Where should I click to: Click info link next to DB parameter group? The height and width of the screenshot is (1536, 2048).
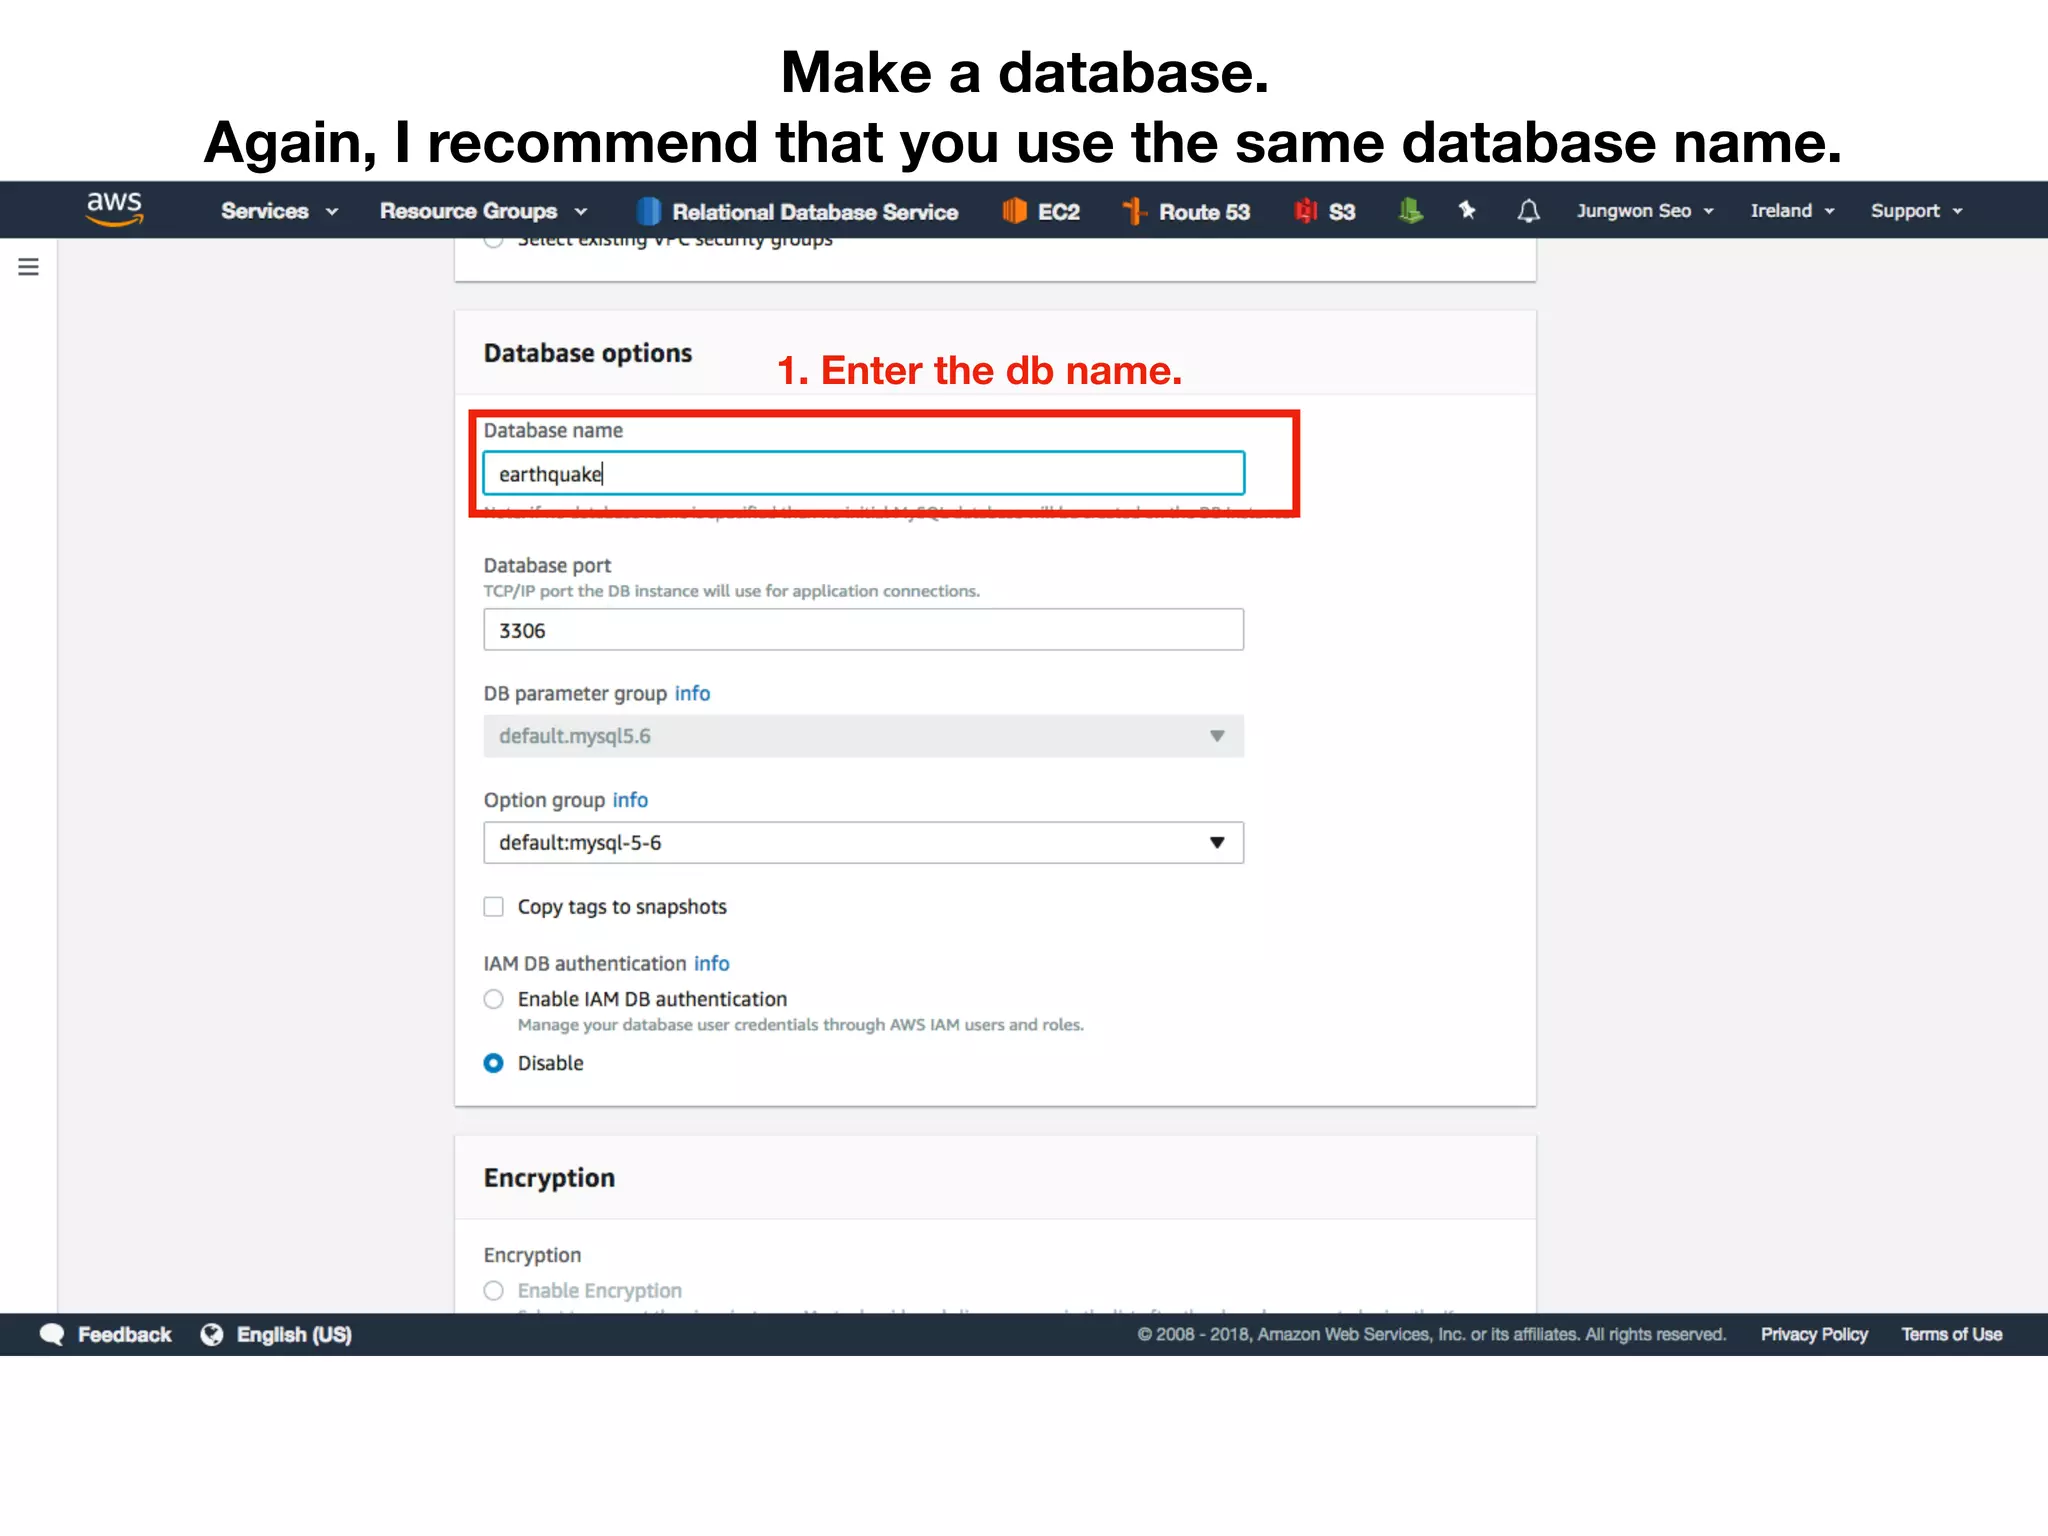pos(692,693)
